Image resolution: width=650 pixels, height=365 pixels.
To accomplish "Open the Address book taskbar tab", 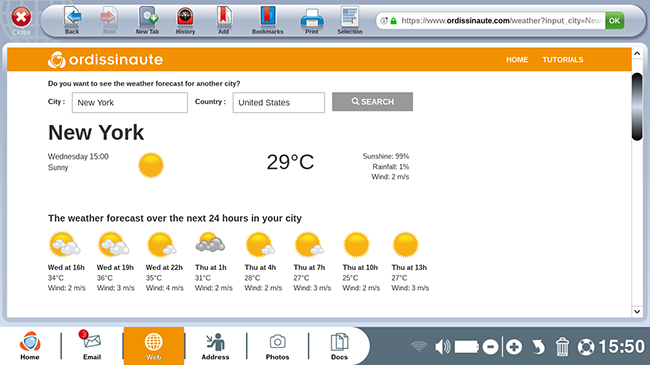I will pyautogui.click(x=215, y=346).
